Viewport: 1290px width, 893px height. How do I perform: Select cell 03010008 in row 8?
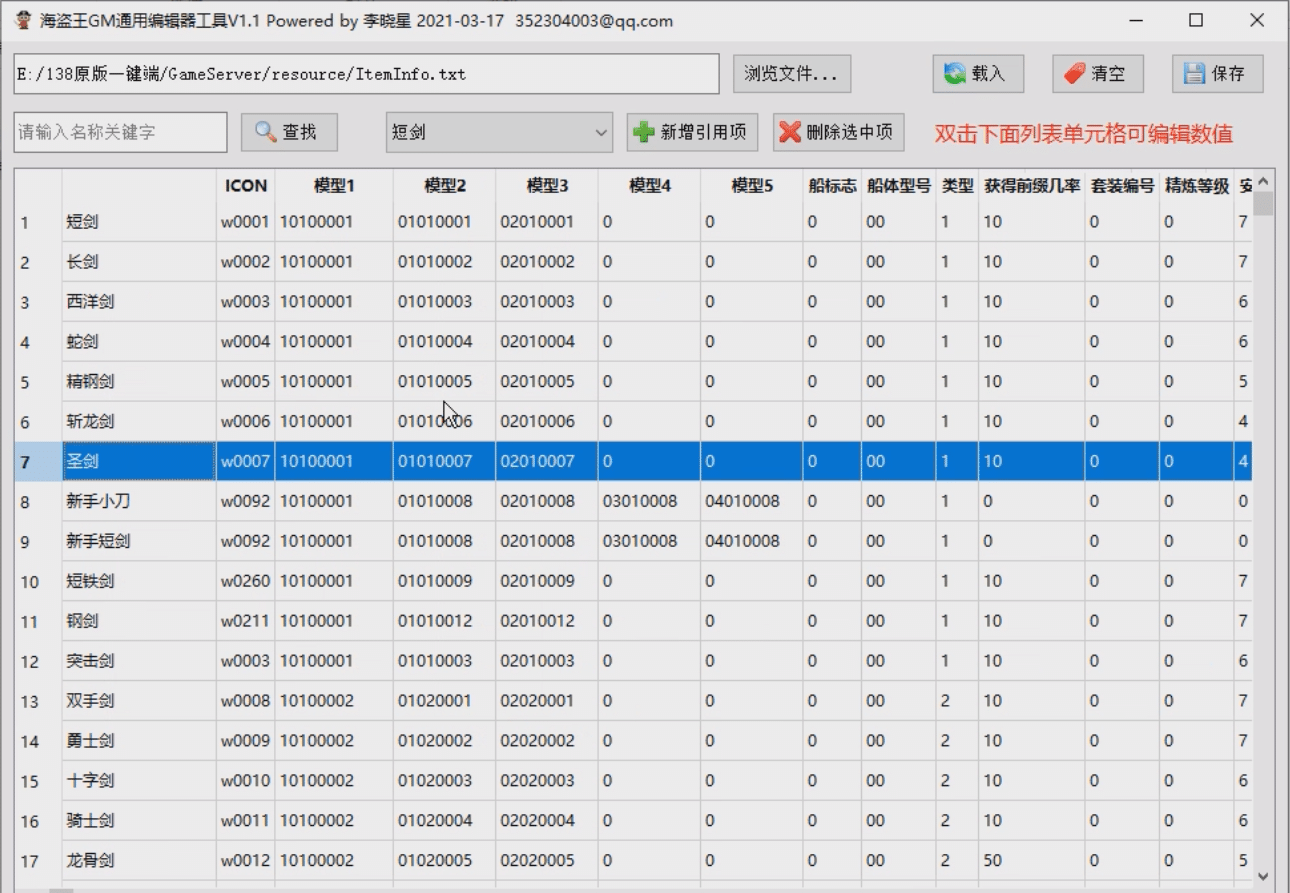point(648,501)
